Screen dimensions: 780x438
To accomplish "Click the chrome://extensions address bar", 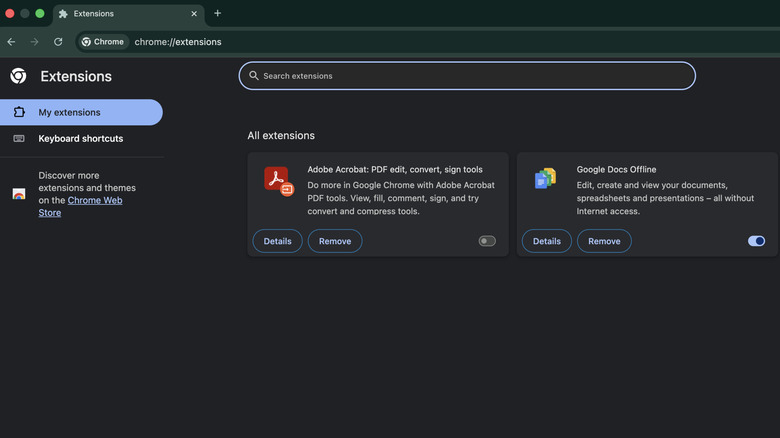I will click(178, 42).
